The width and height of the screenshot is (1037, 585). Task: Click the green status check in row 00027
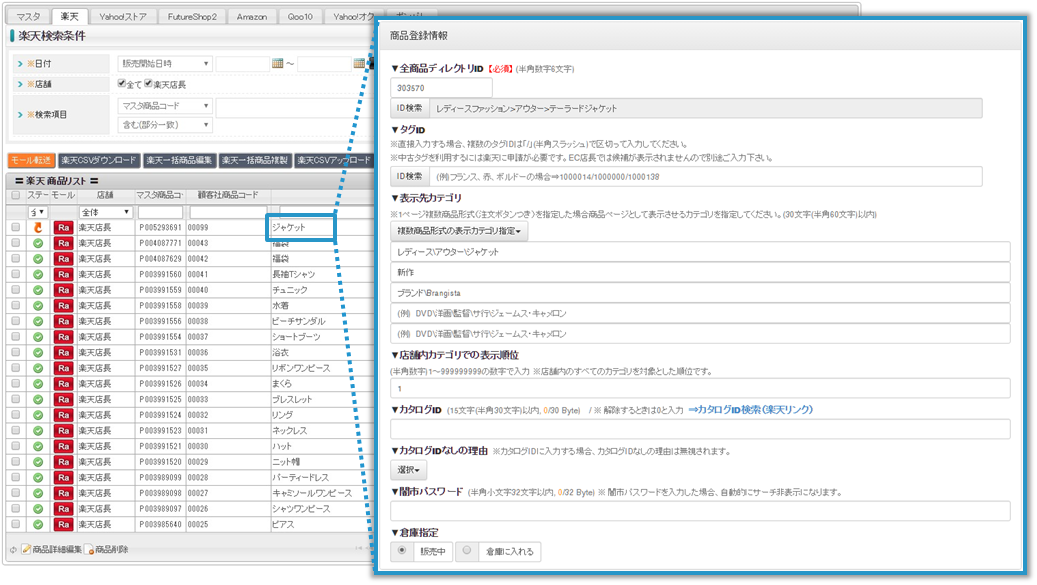point(38,493)
